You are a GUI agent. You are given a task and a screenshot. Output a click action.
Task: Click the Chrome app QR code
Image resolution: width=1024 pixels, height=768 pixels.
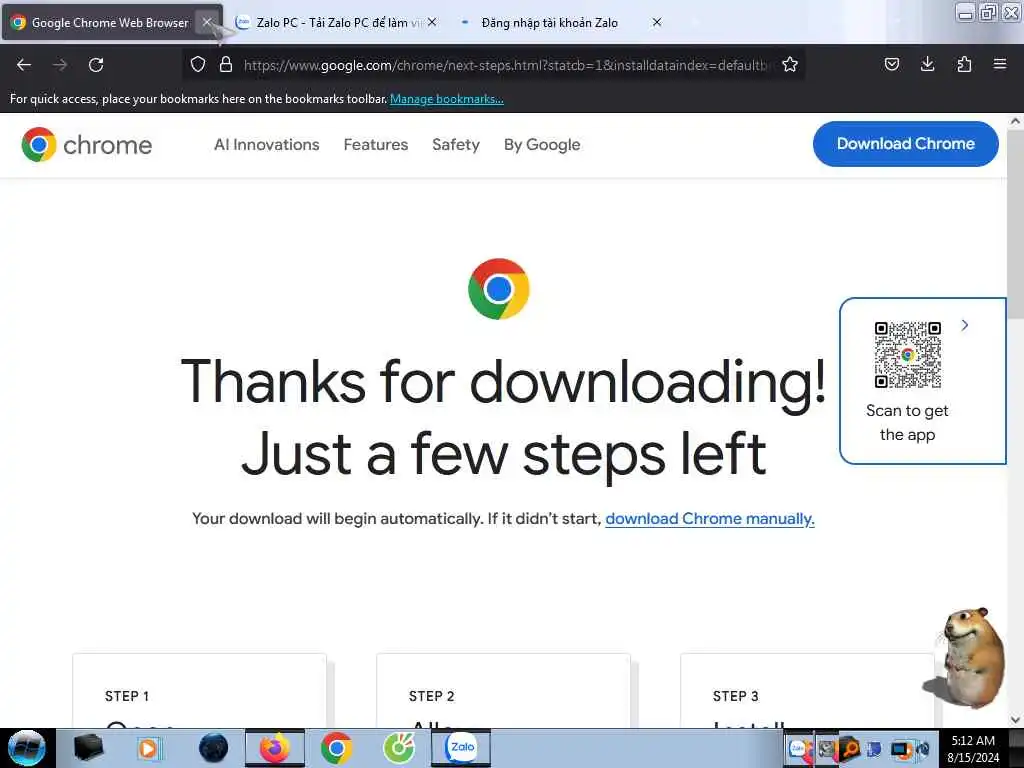coord(908,355)
